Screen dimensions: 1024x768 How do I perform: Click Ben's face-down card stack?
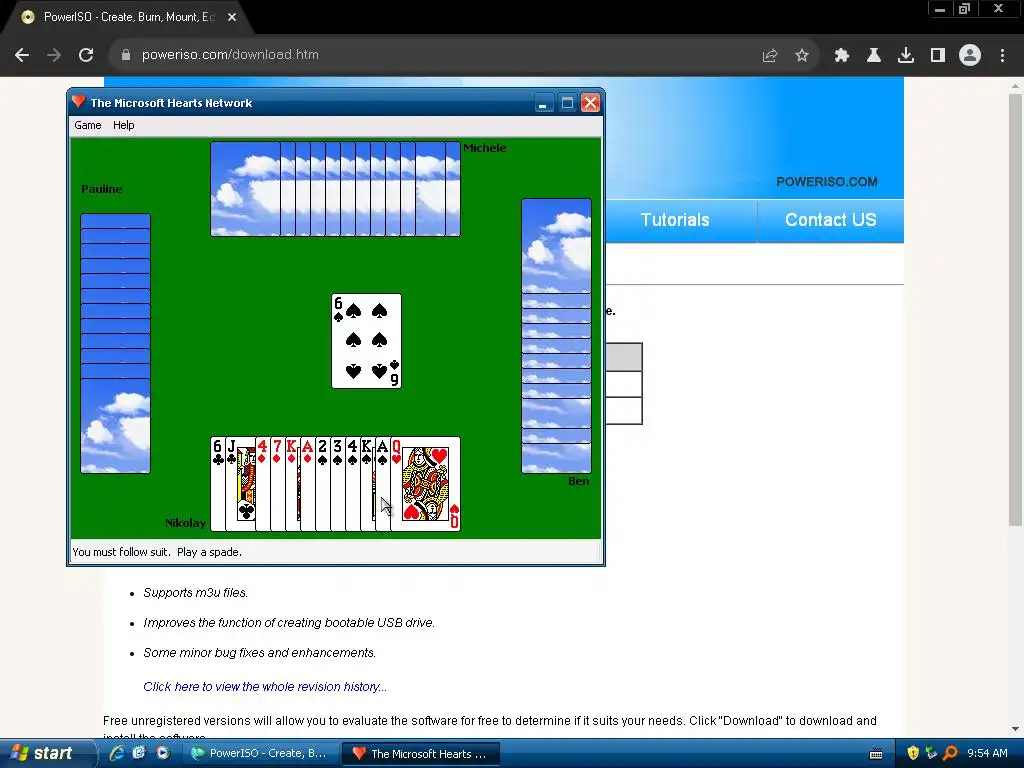556,336
